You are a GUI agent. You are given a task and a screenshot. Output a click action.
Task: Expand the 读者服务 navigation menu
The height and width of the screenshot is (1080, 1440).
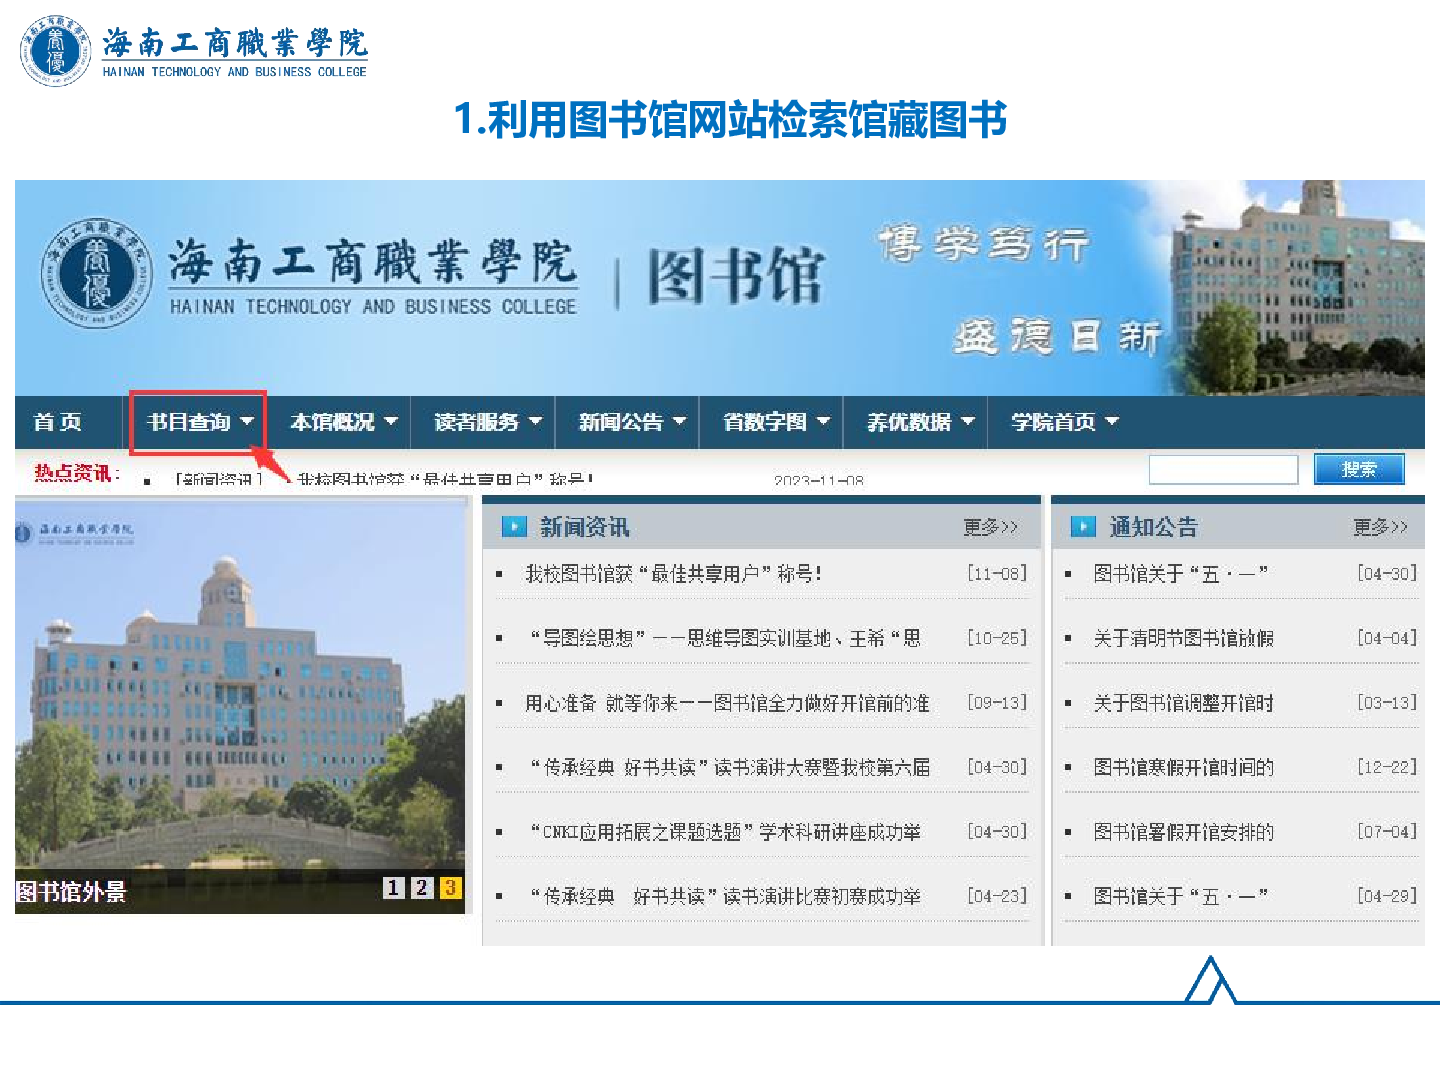(487, 422)
